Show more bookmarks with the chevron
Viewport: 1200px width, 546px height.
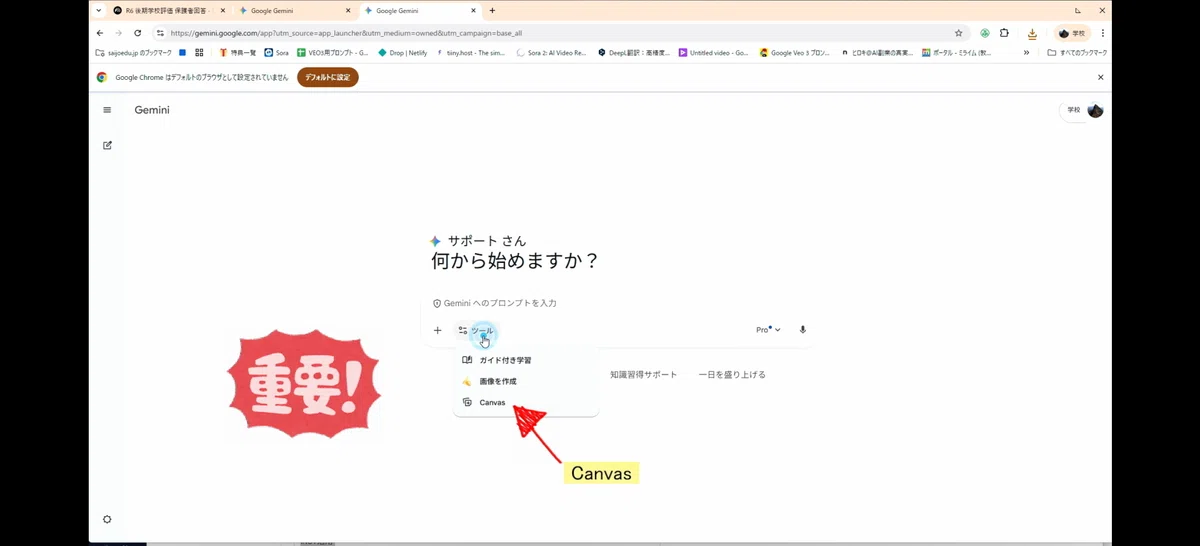[1026, 53]
